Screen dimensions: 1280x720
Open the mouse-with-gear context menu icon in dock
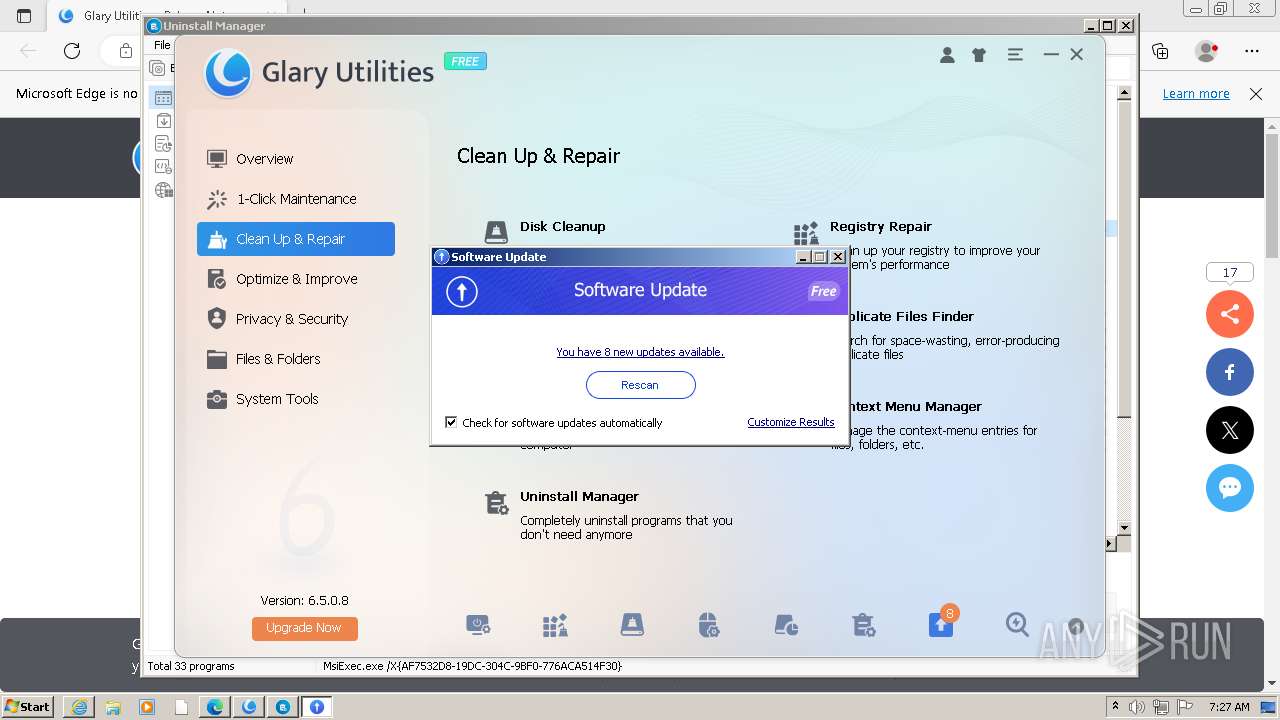(708, 625)
